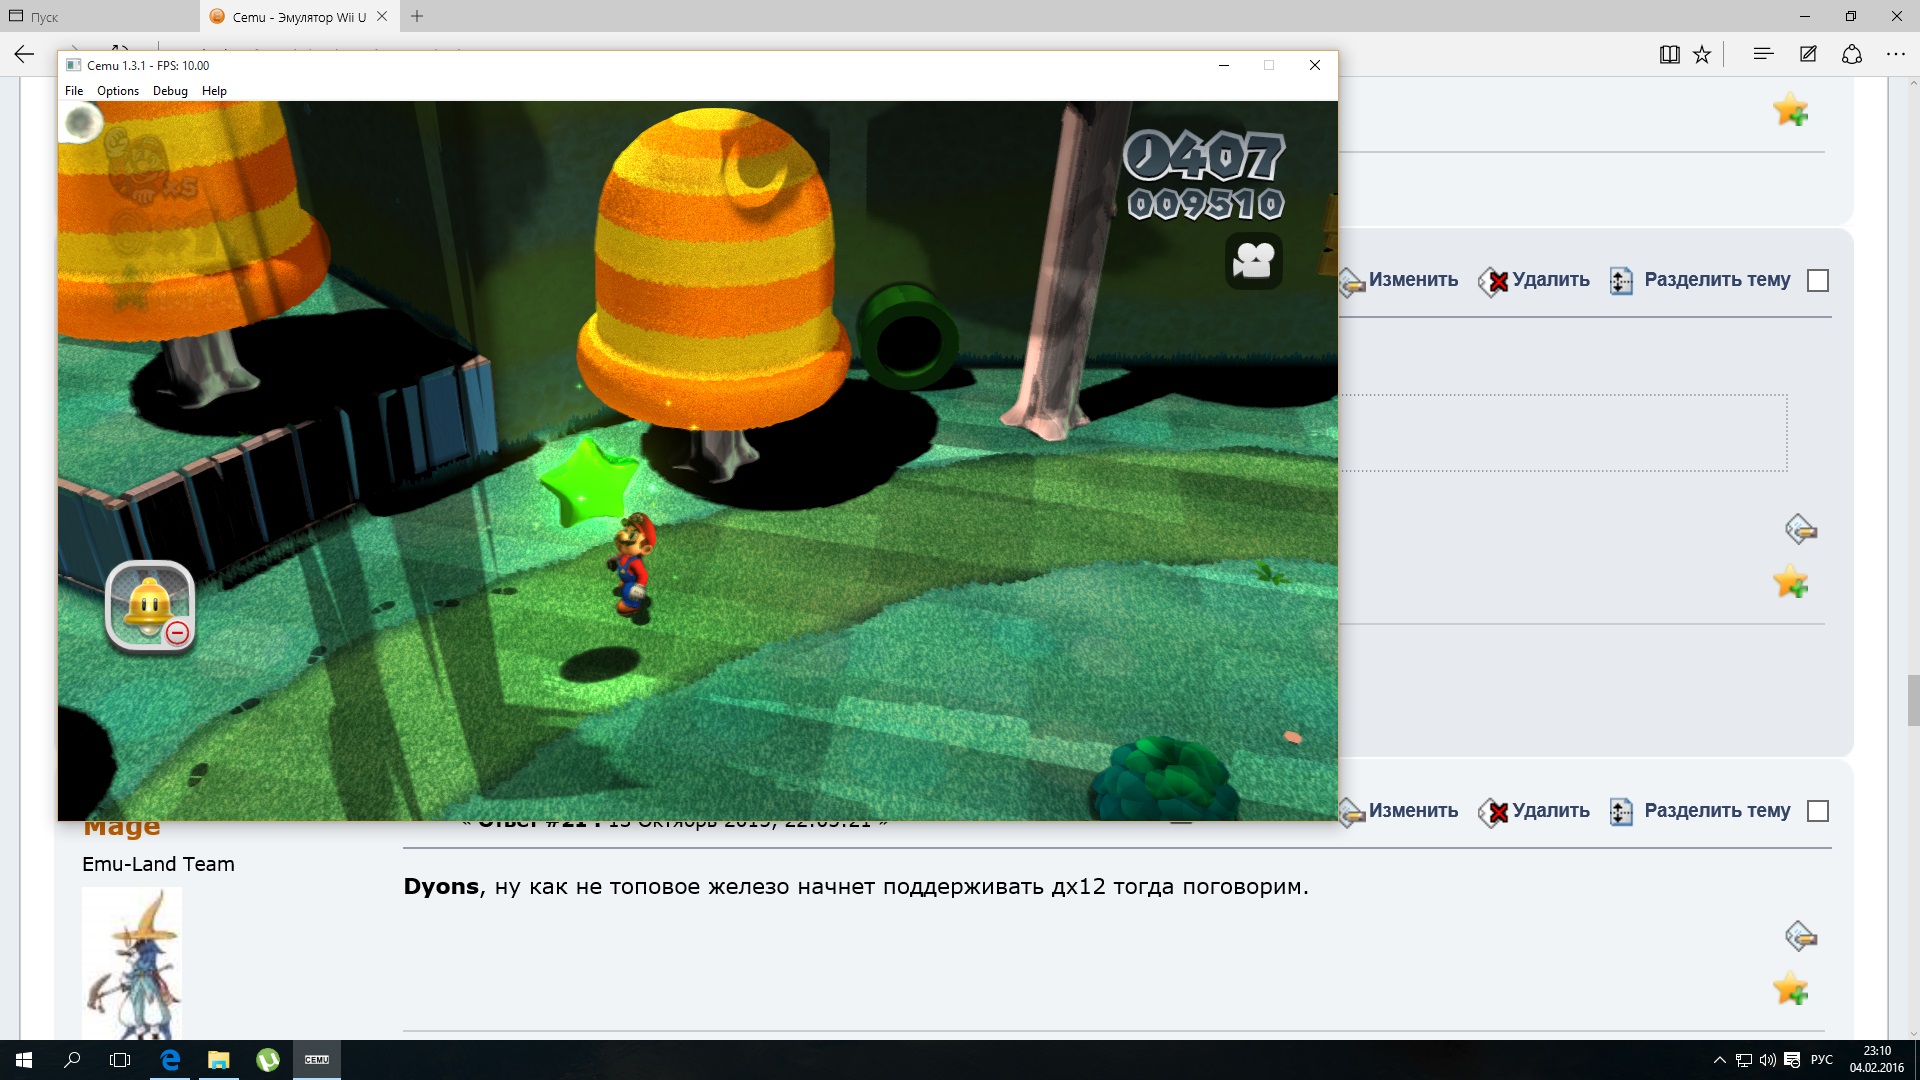Click the quick edit icon in the middle post
The width and height of the screenshot is (1920, 1080).
(x=1801, y=529)
